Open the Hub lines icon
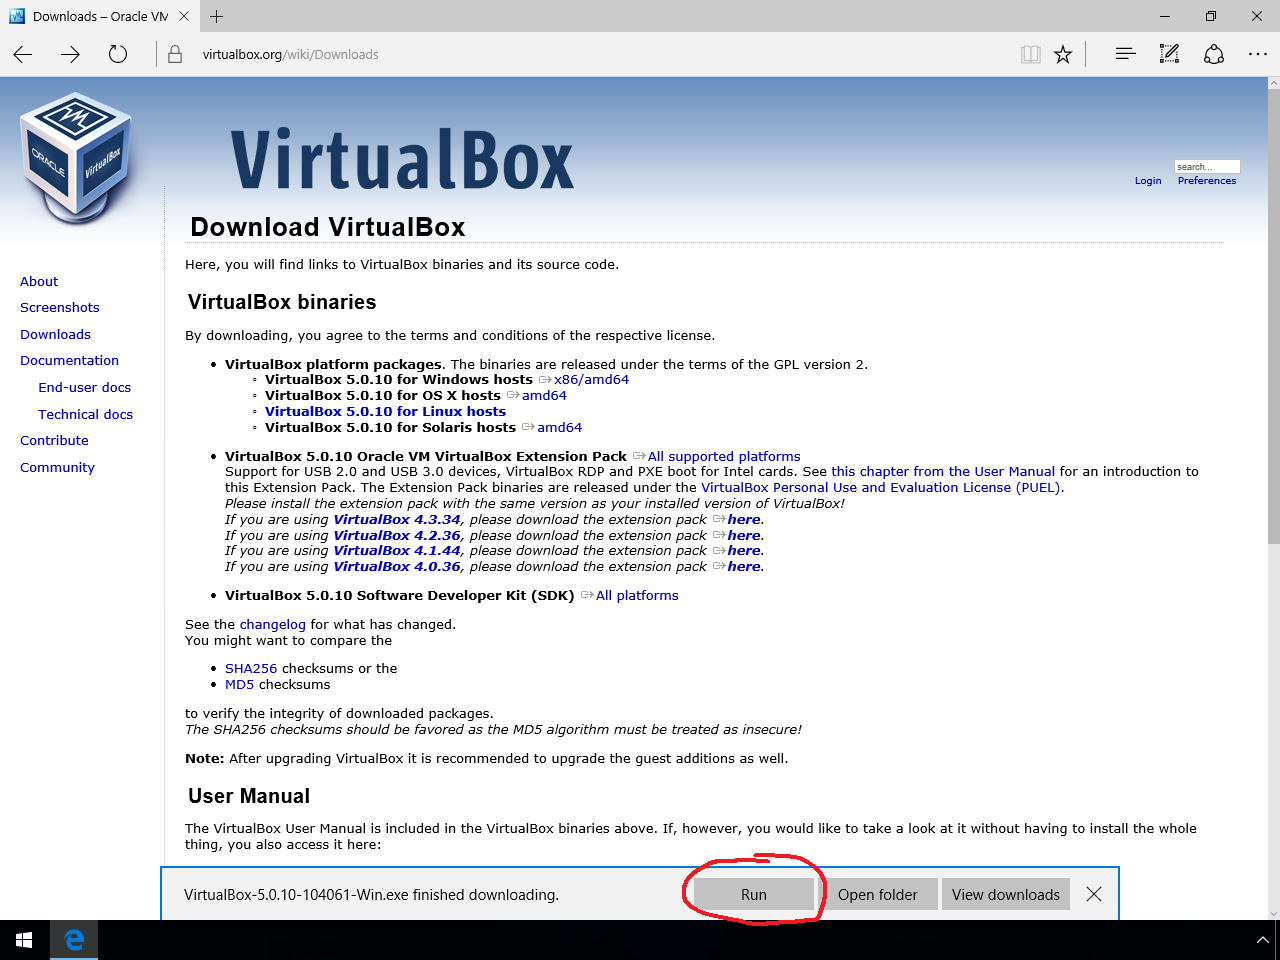Screen dimensions: 1280x960 point(1125,54)
